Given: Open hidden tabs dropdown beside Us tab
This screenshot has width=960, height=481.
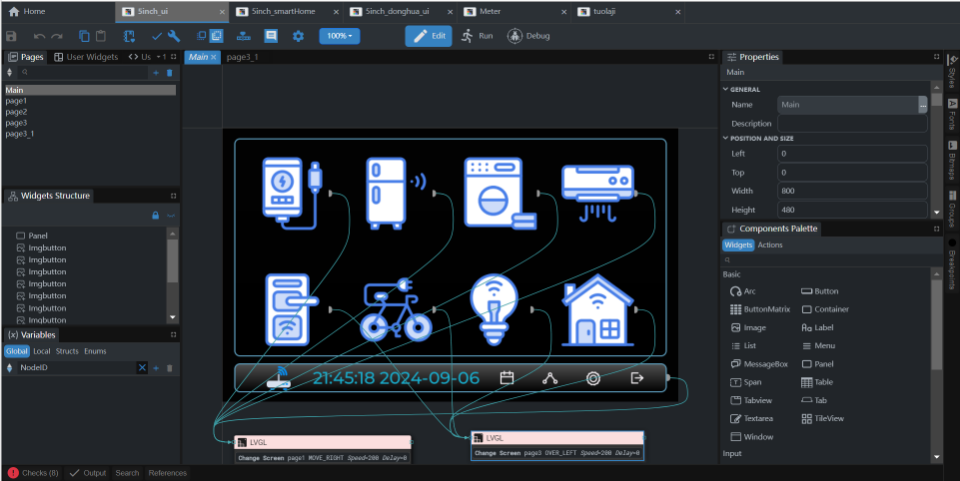Looking at the screenshot, I should 161,57.
